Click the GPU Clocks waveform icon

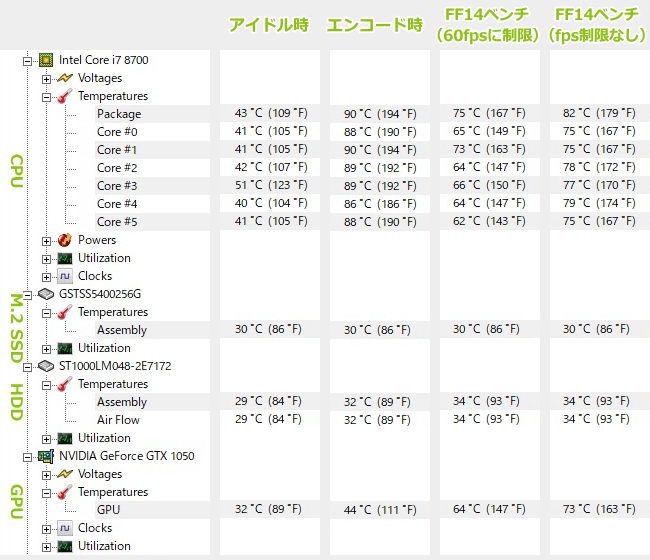65,528
